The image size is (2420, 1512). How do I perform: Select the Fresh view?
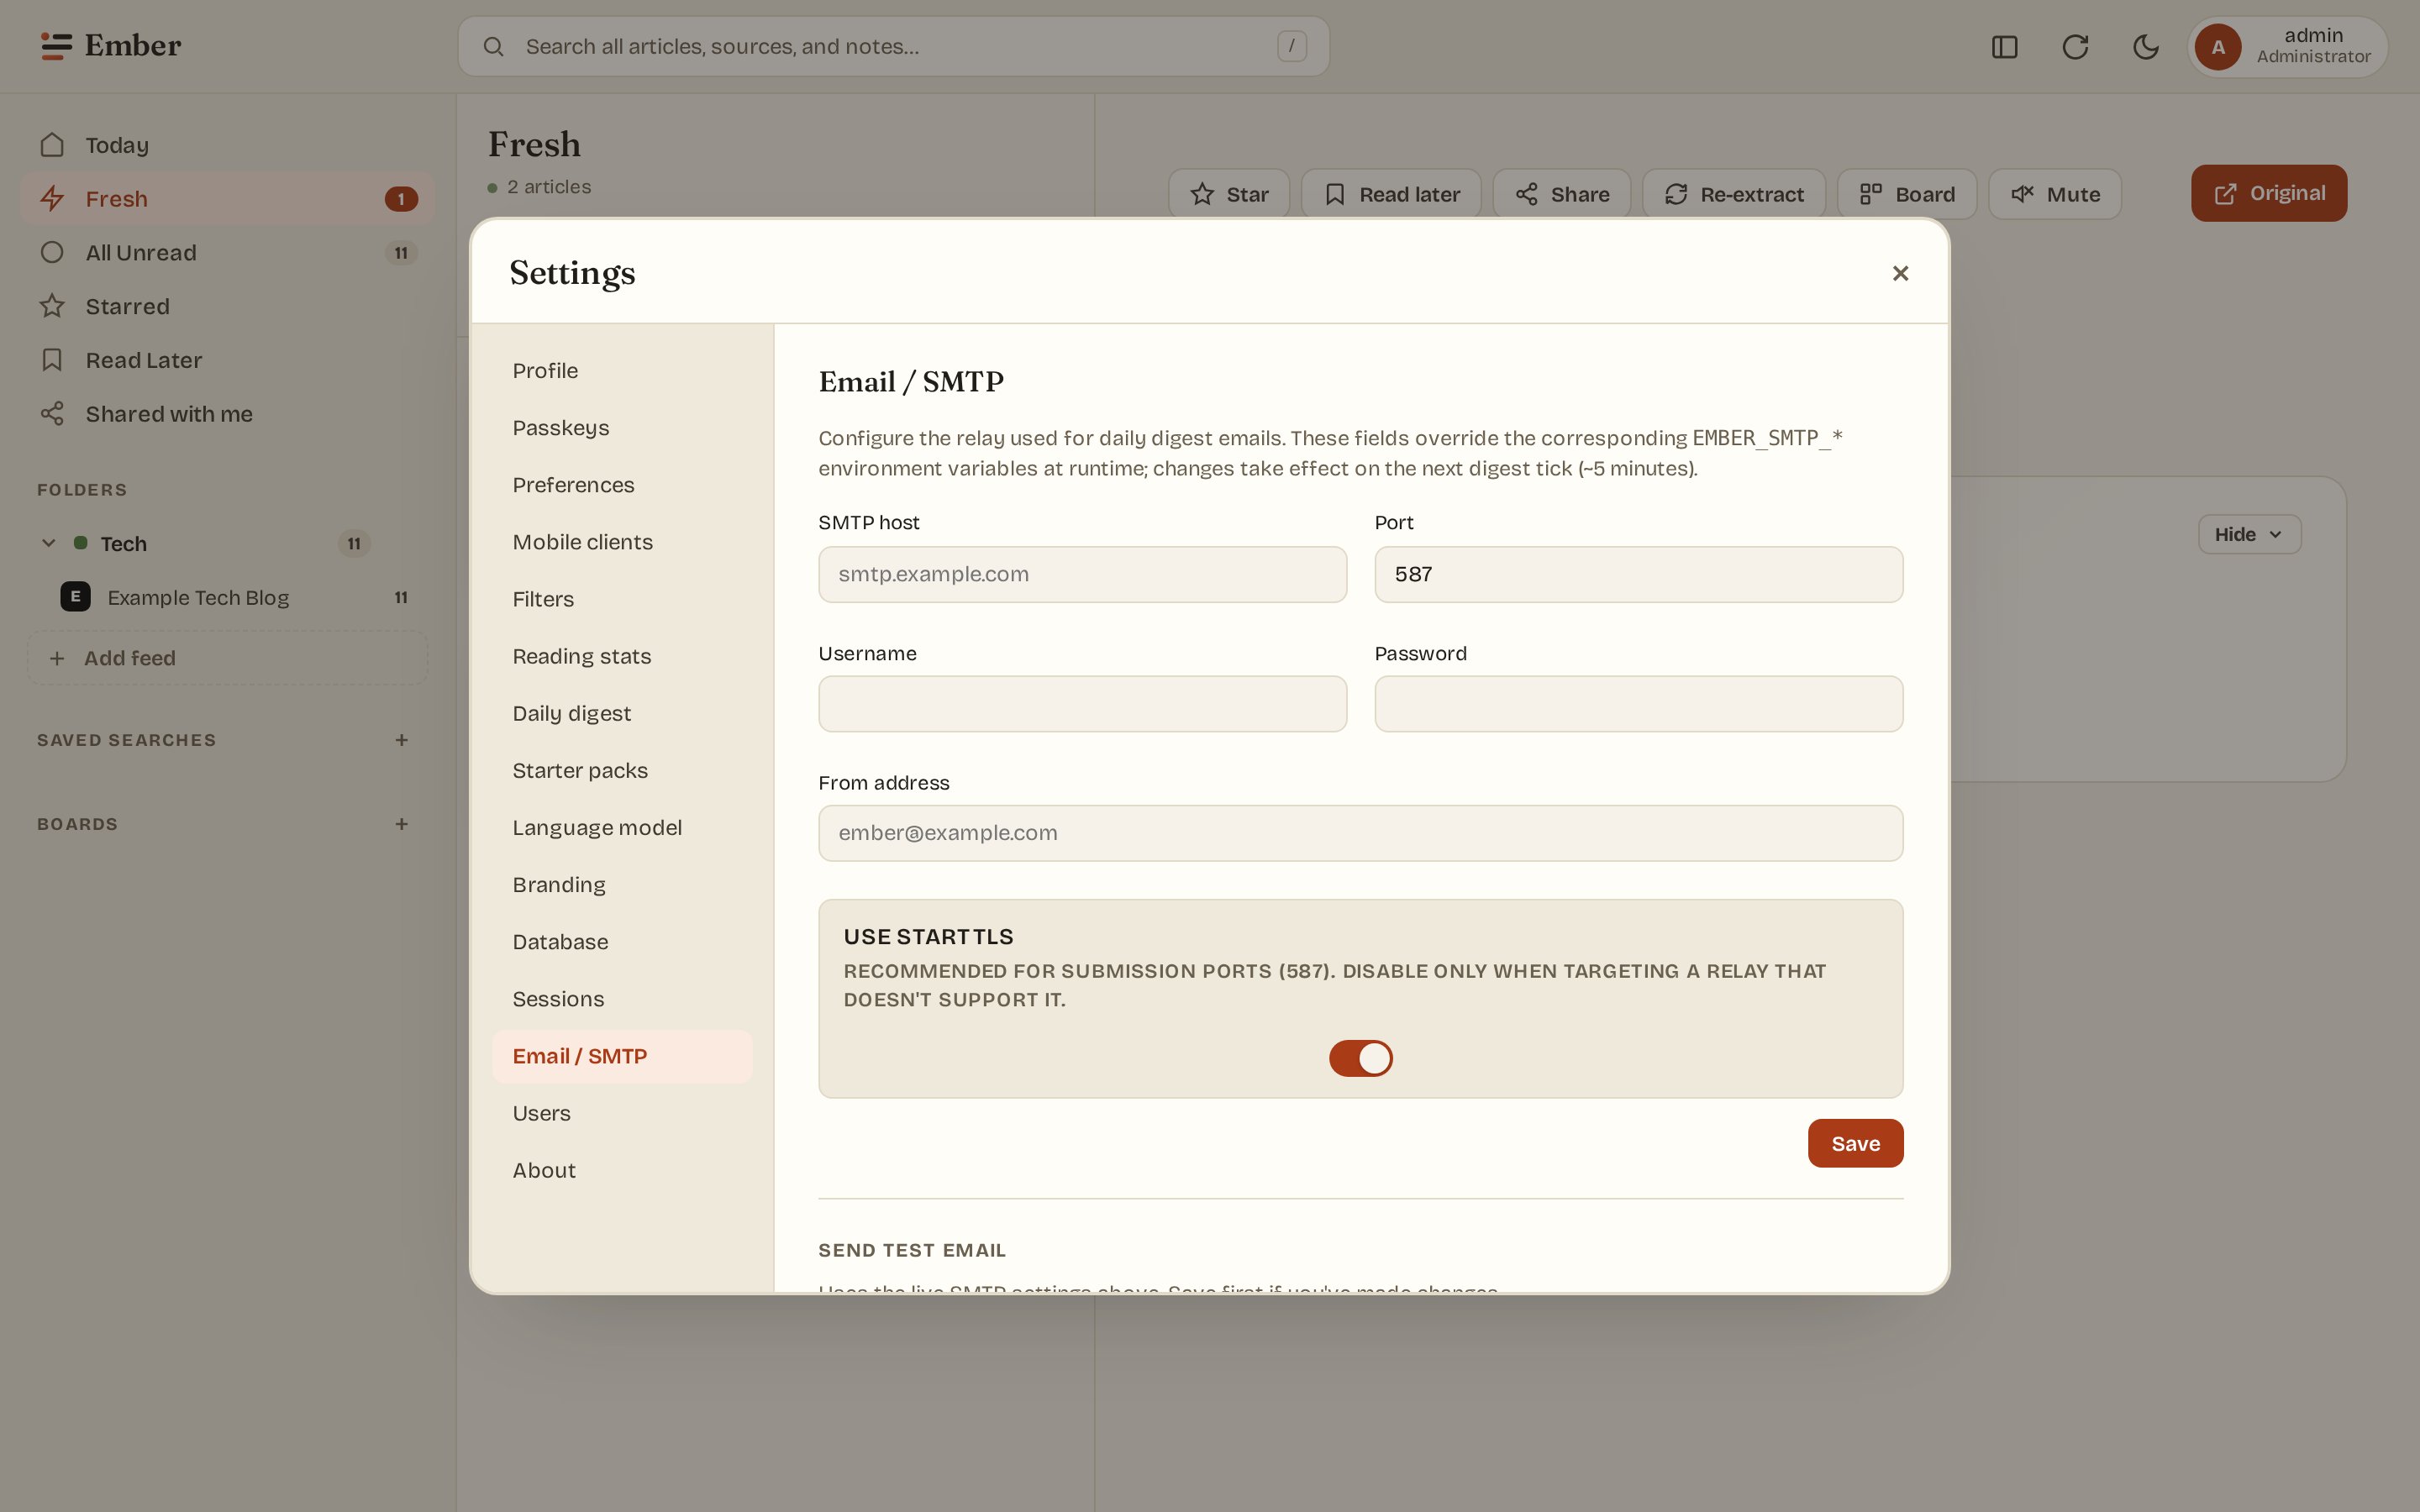(227, 199)
